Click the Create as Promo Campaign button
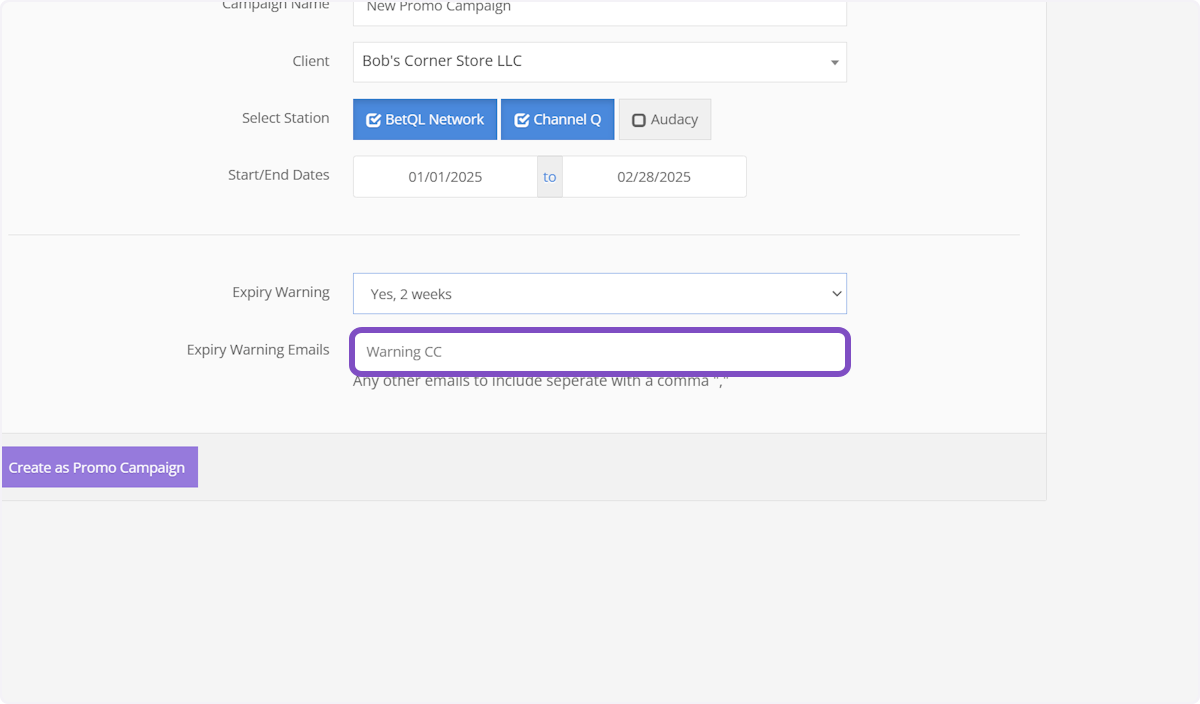The image size is (1200, 704). tap(99, 467)
